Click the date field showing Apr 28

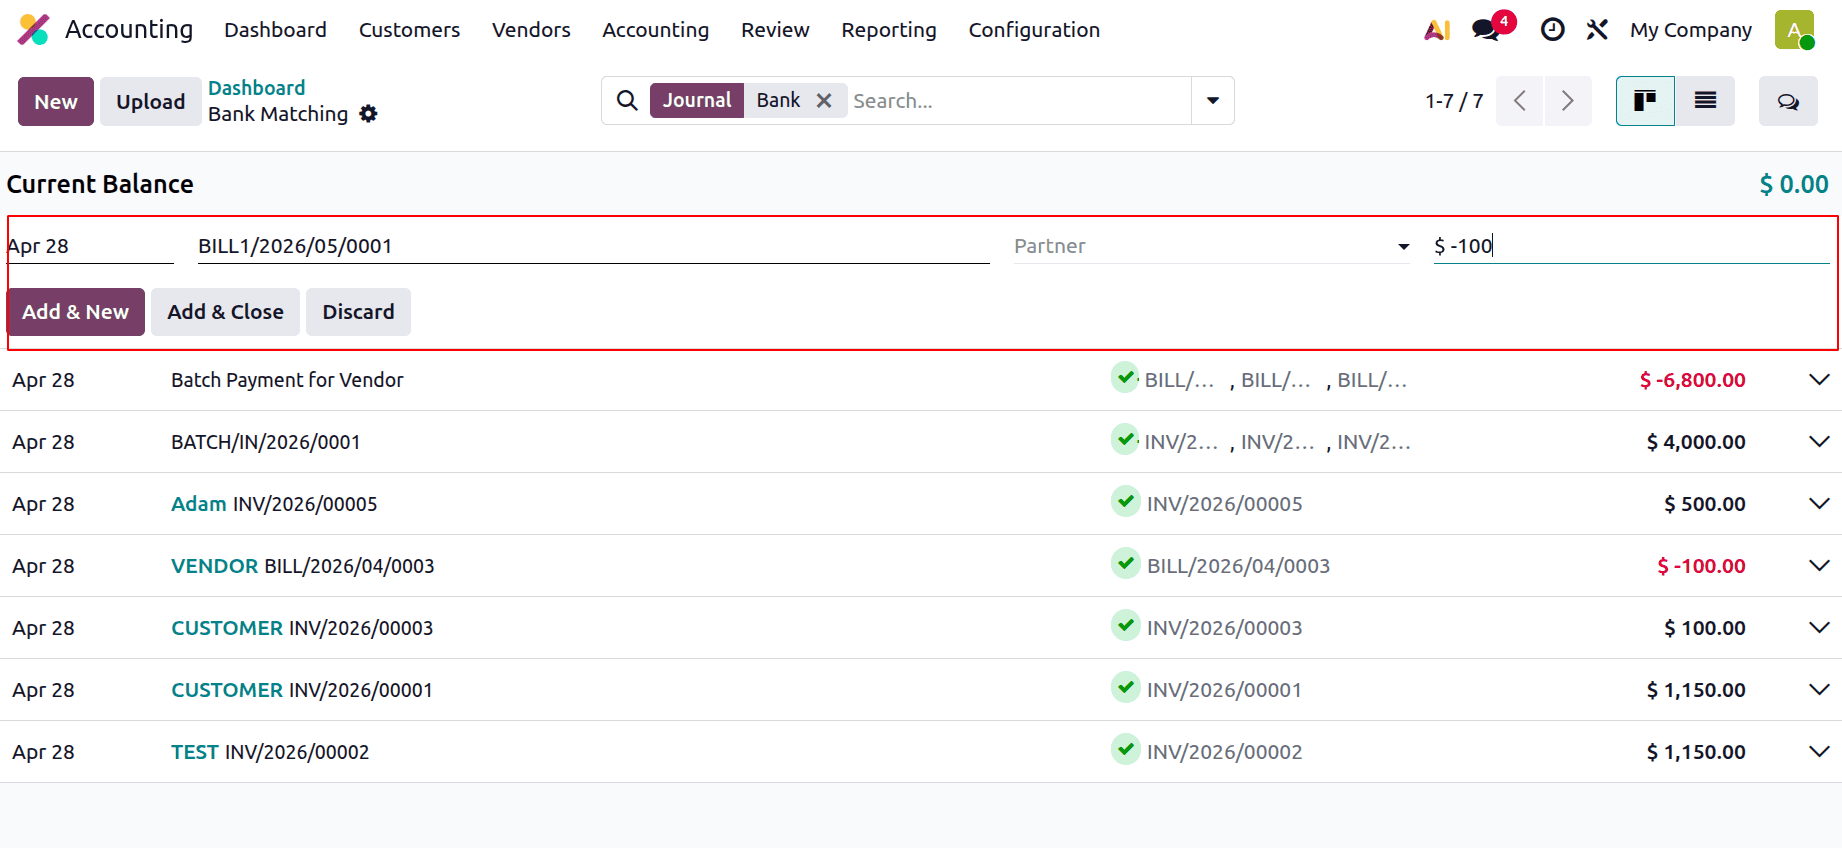[90, 246]
